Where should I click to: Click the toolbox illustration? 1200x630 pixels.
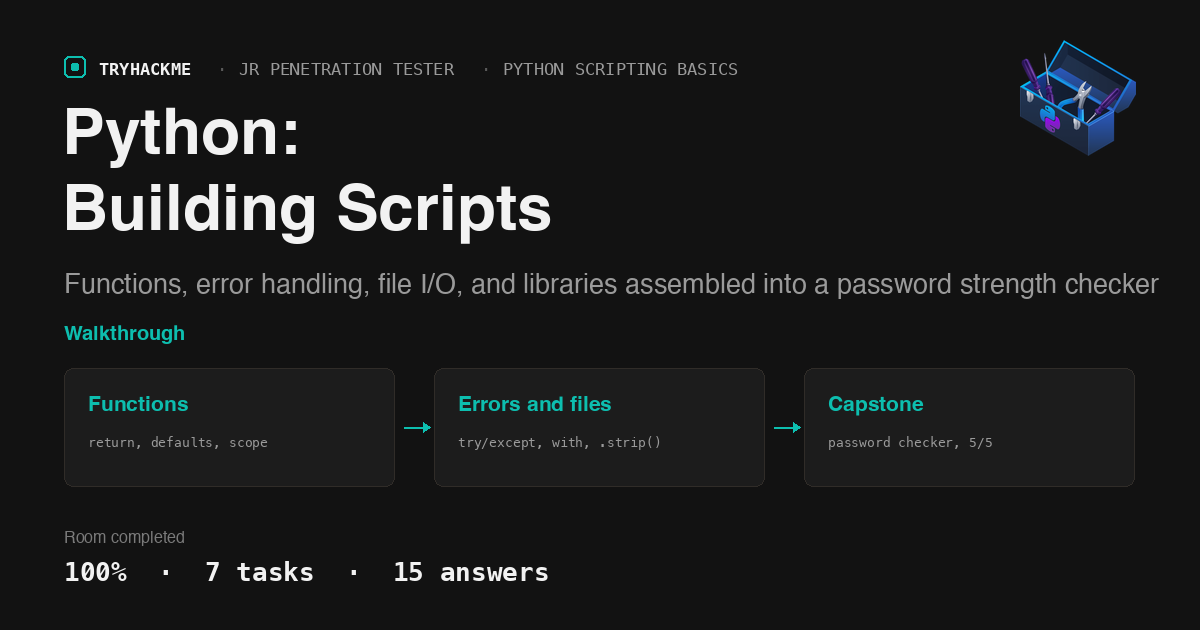pyautogui.click(x=1078, y=98)
